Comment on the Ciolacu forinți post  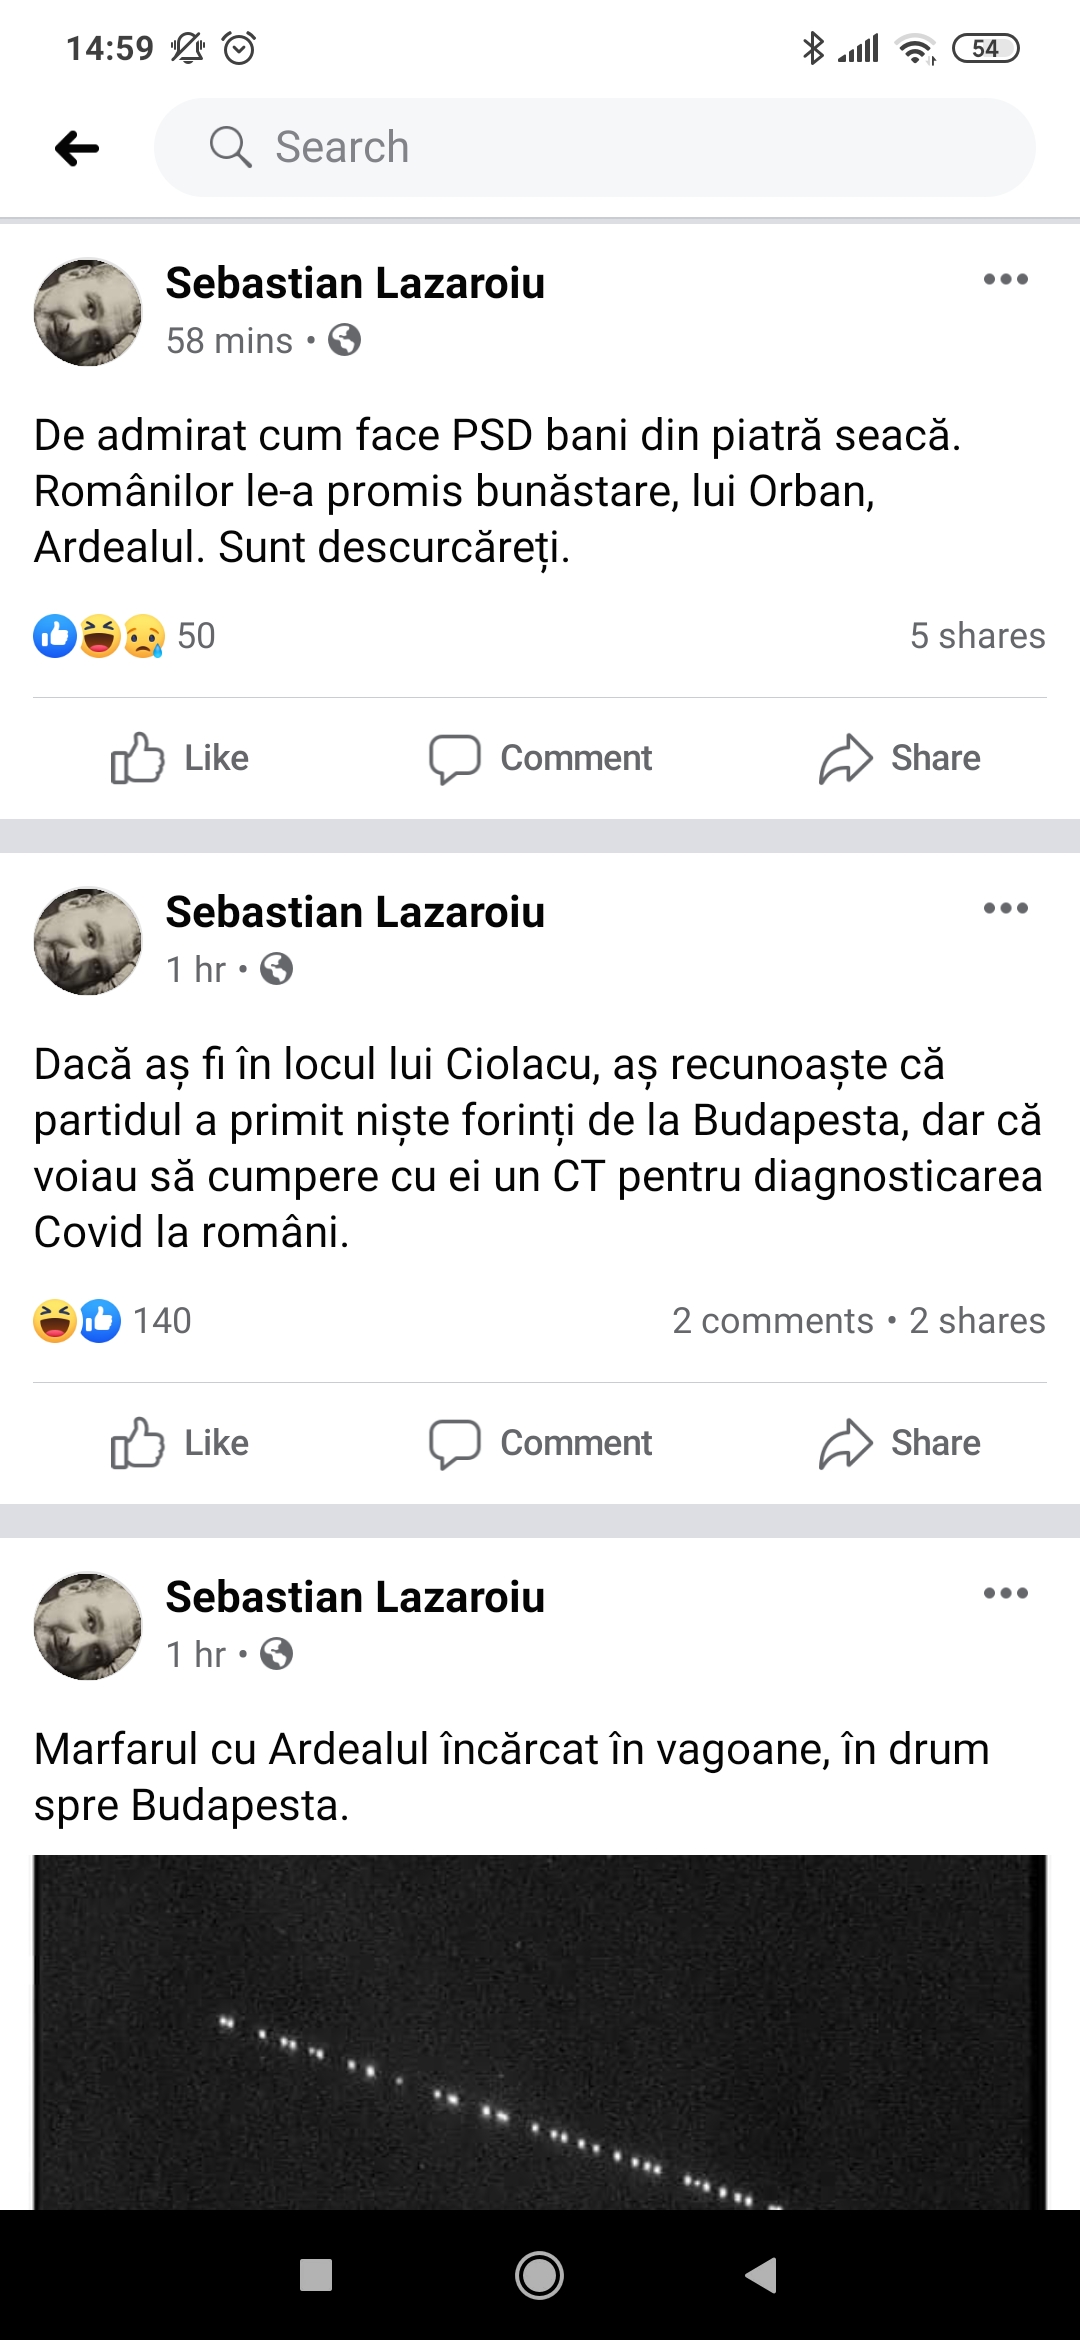[540, 1443]
